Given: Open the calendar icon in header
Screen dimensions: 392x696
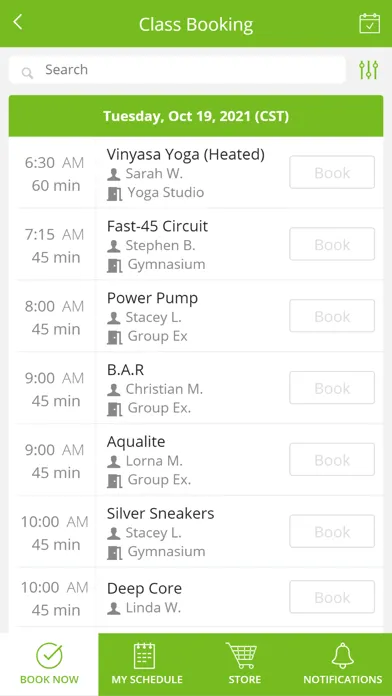Looking at the screenshot, I should [369, 23].
